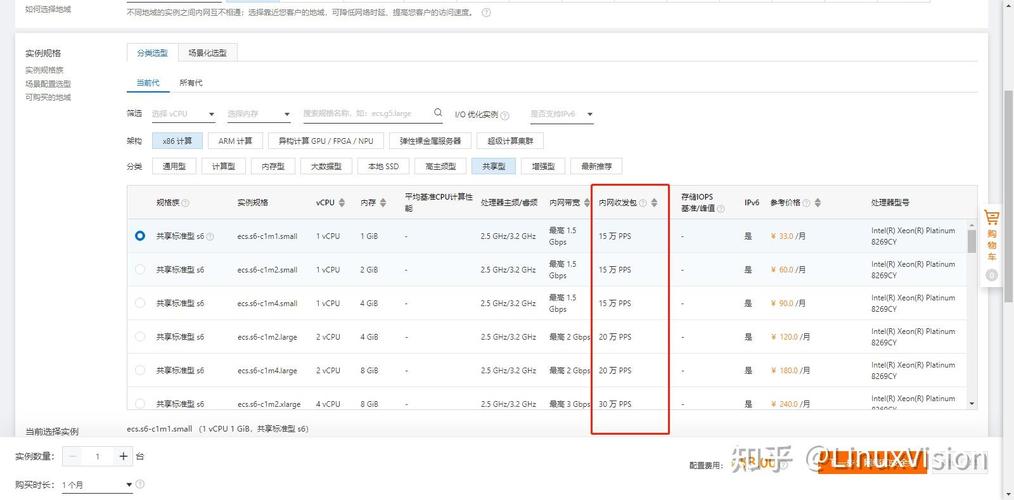
Task: Switch to the 场景化选型 tab
Action: 207,53
